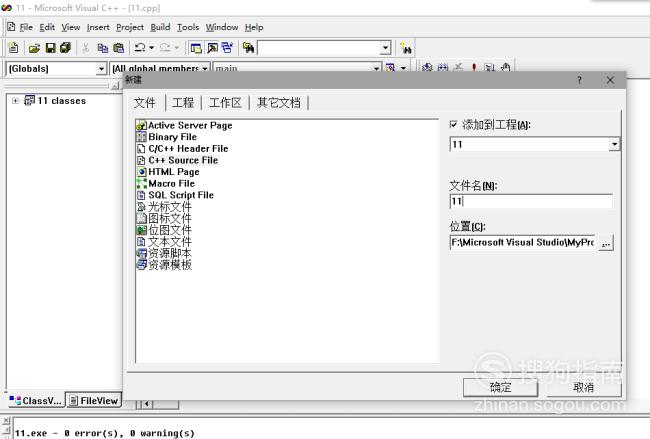Switch to the 文件 tab
Image resolution: width=650 pixels, height=439 pixels.
tap(145, 103)
